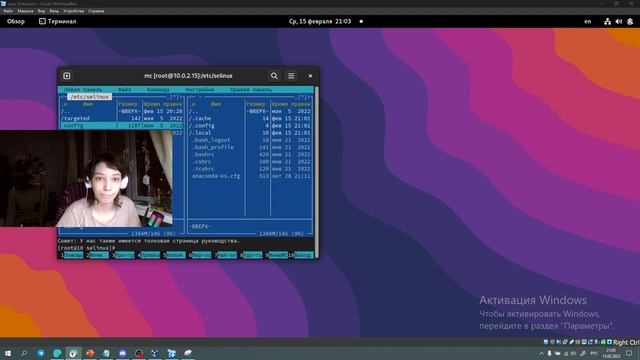Select the '/.local' directory in right panel
The width and height of the screenshot is (640, 360).
(250, 133)
